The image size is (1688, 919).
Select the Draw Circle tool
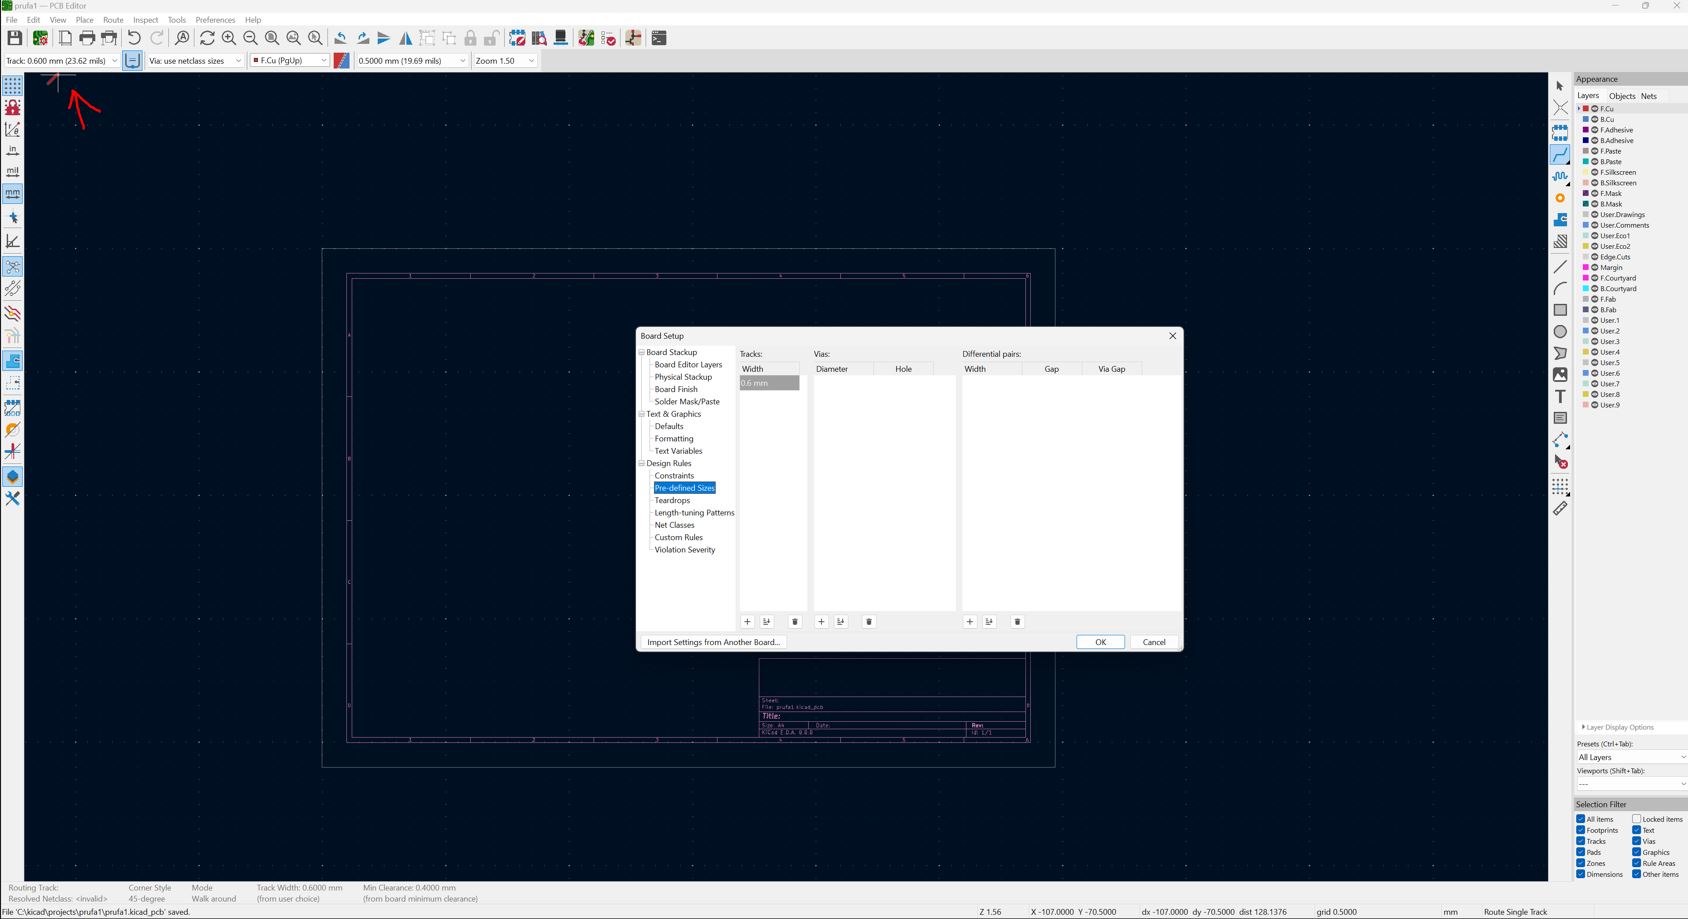1560,332
